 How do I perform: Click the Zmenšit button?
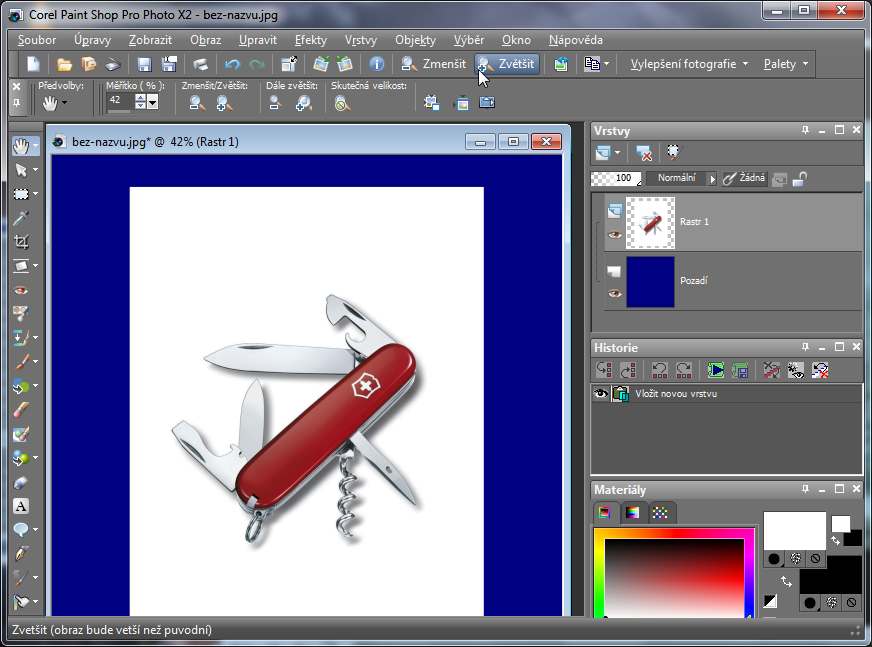(434, 64)
